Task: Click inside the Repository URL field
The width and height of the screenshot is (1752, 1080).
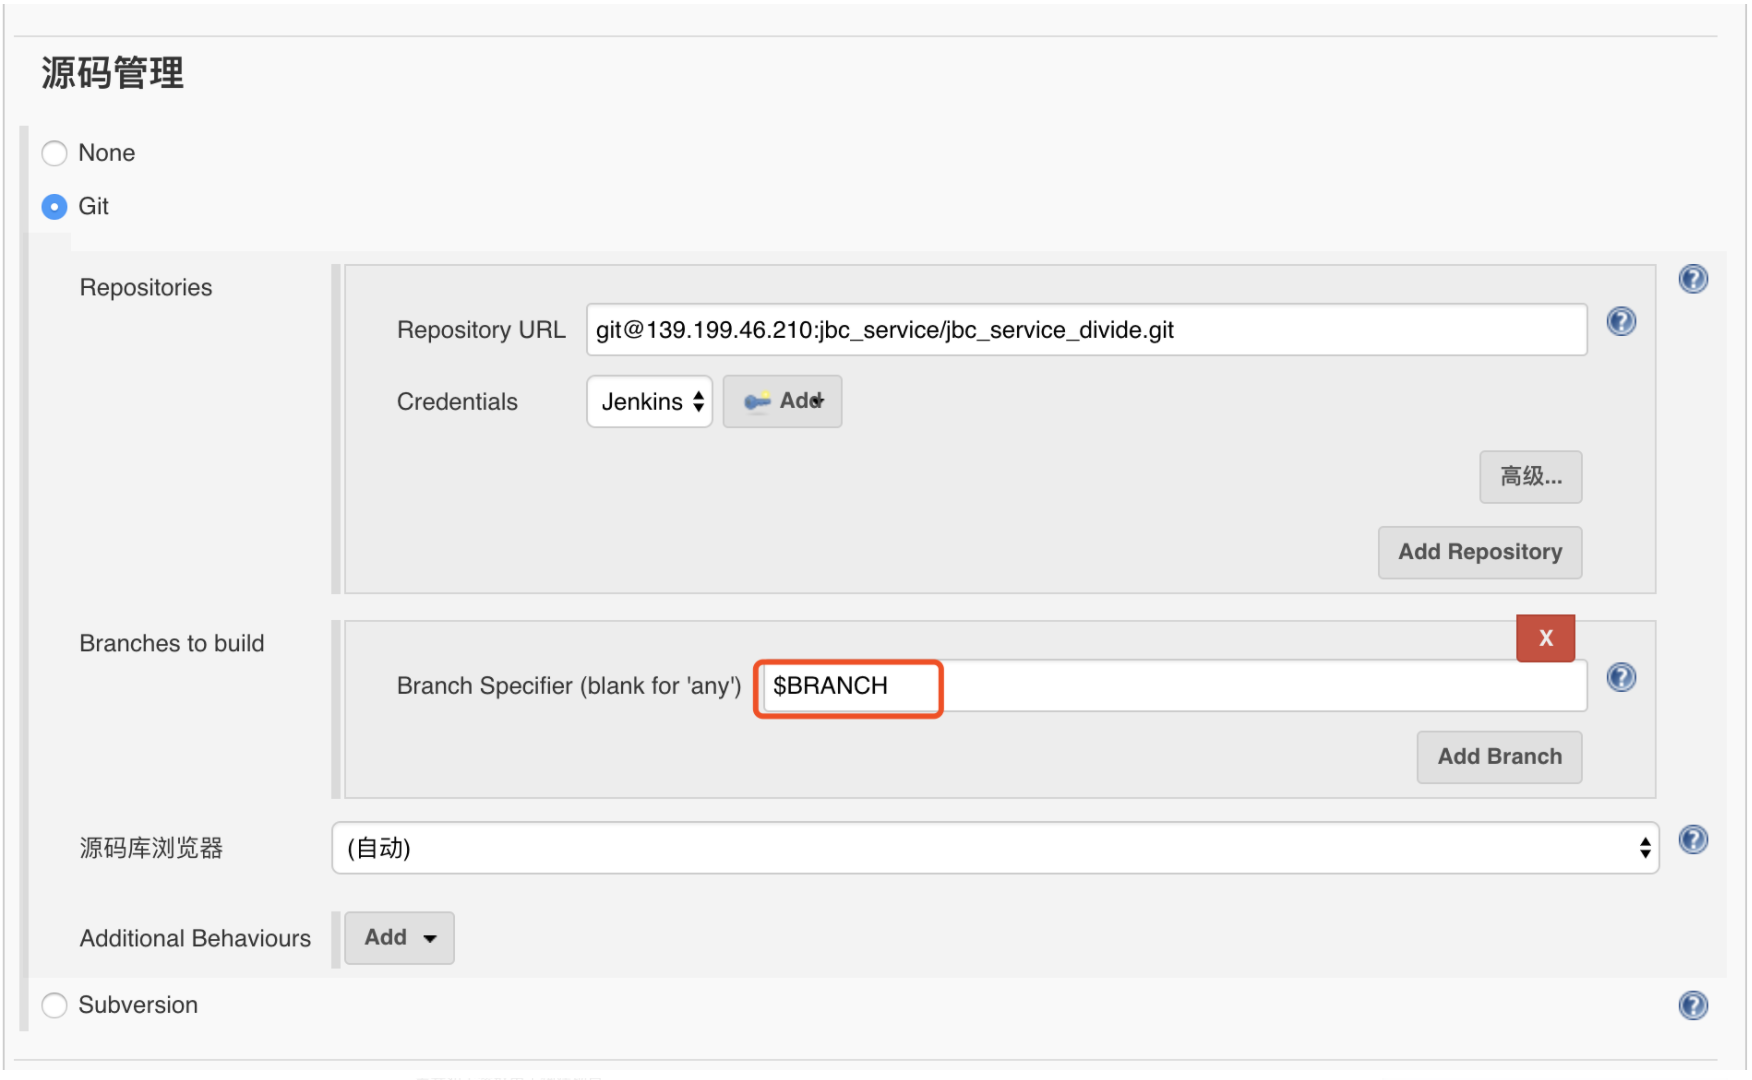Action: (x=1087, y=330)
